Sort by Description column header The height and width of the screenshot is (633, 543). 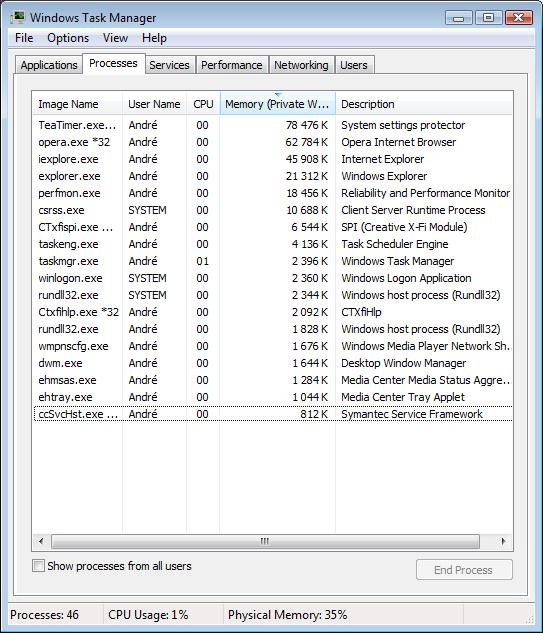point(424,104)
